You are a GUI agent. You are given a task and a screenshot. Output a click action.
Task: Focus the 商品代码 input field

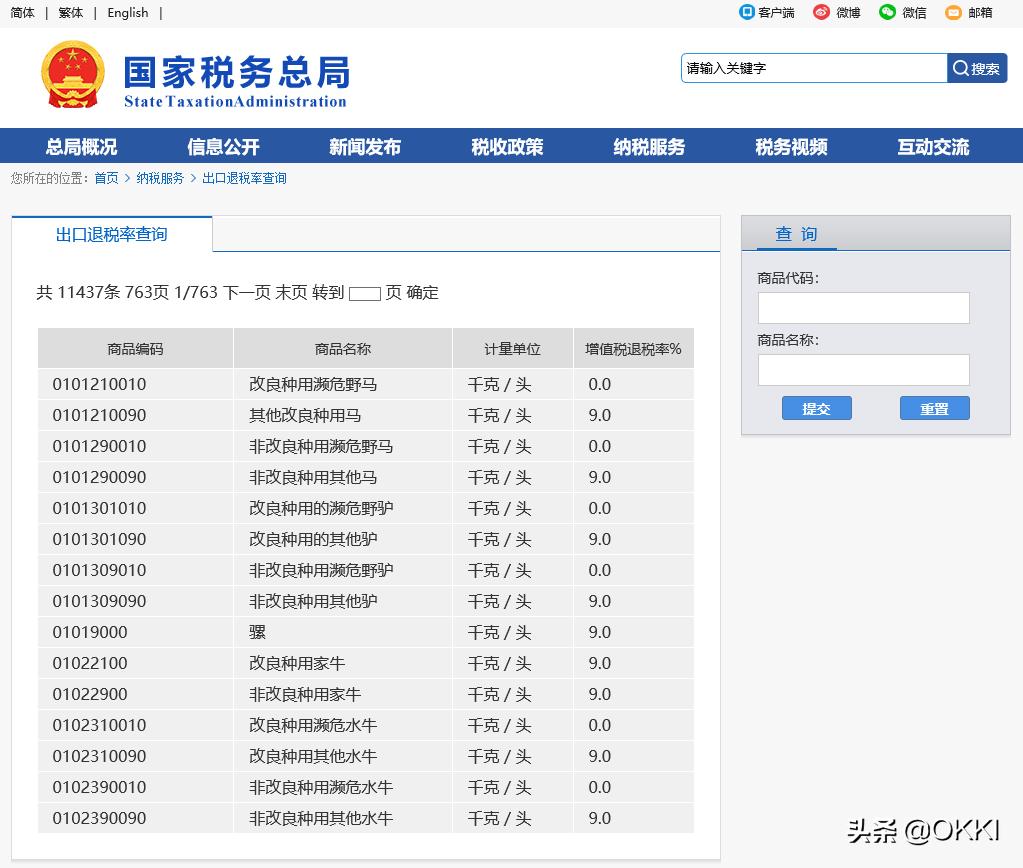pyautogui.click(x=863, y=308)
